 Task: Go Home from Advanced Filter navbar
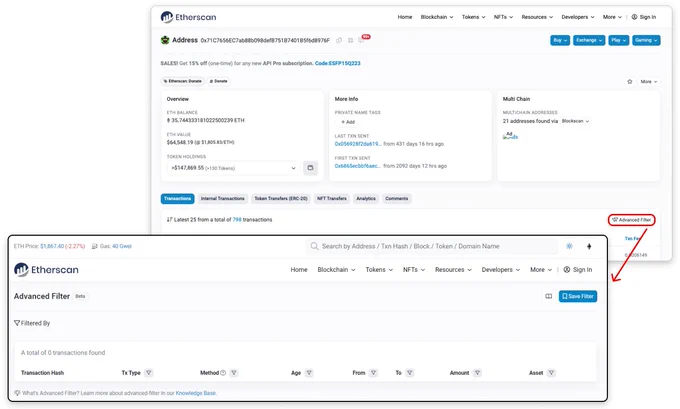[x=299, y=270]
